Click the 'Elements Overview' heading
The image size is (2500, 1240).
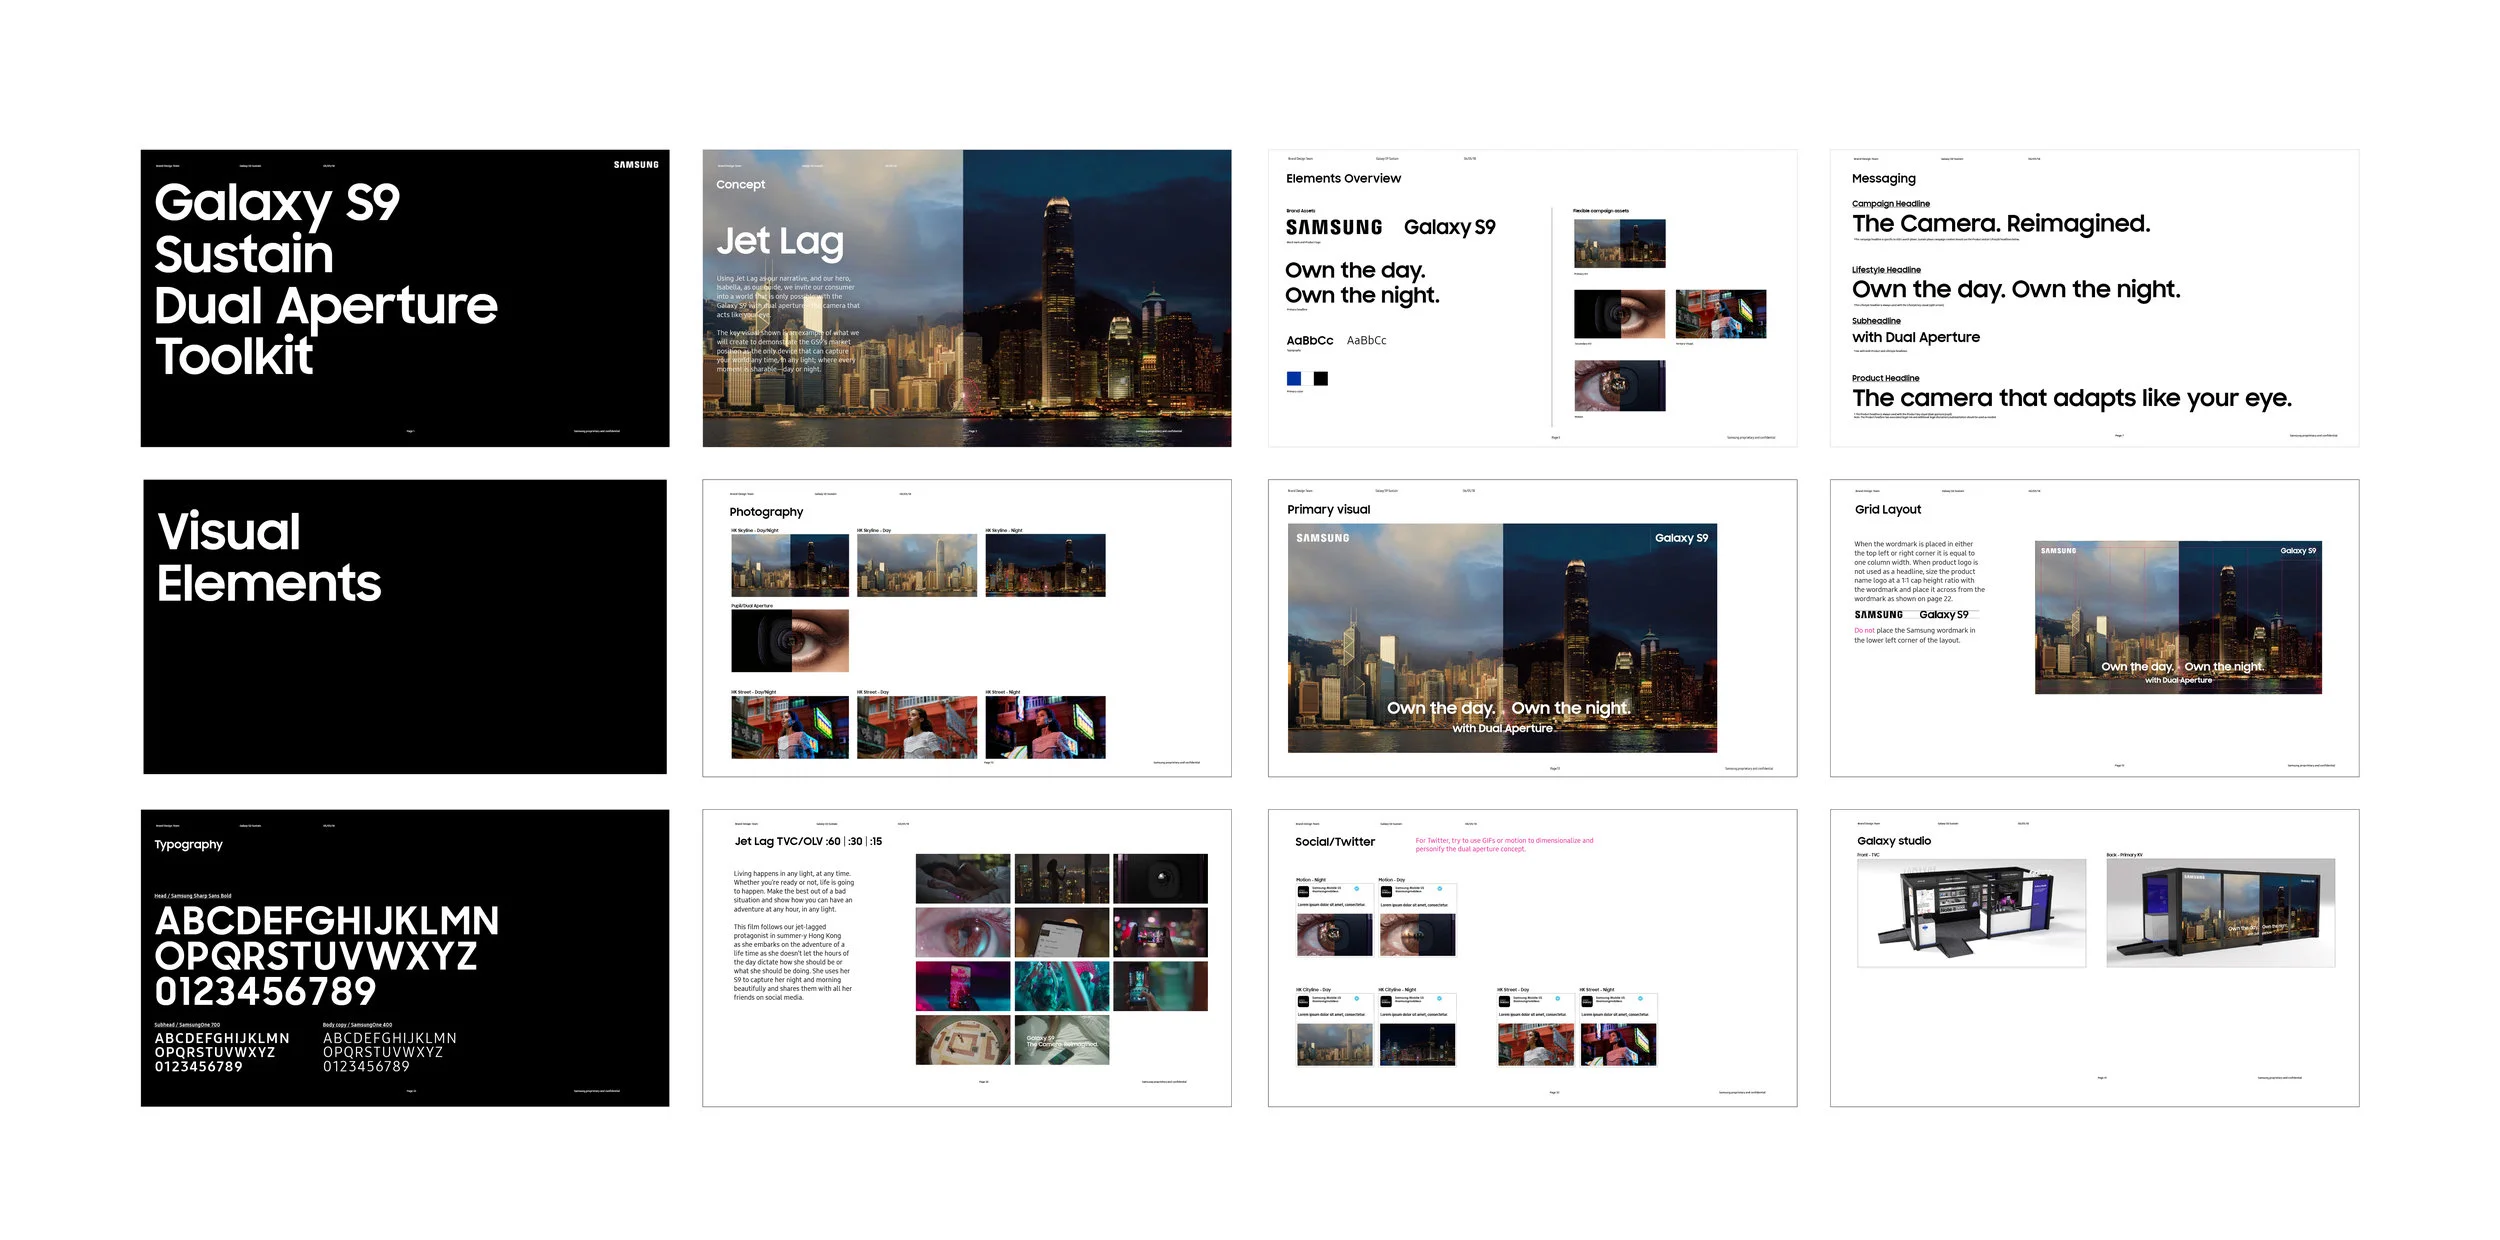(1343, 179)
